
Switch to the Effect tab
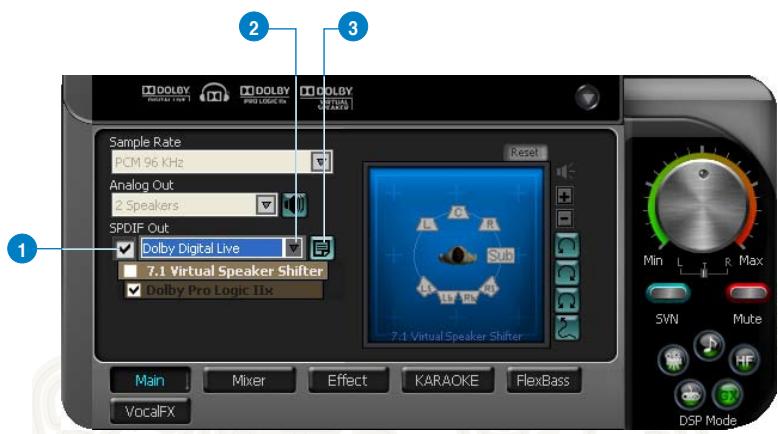click(347, 380)
